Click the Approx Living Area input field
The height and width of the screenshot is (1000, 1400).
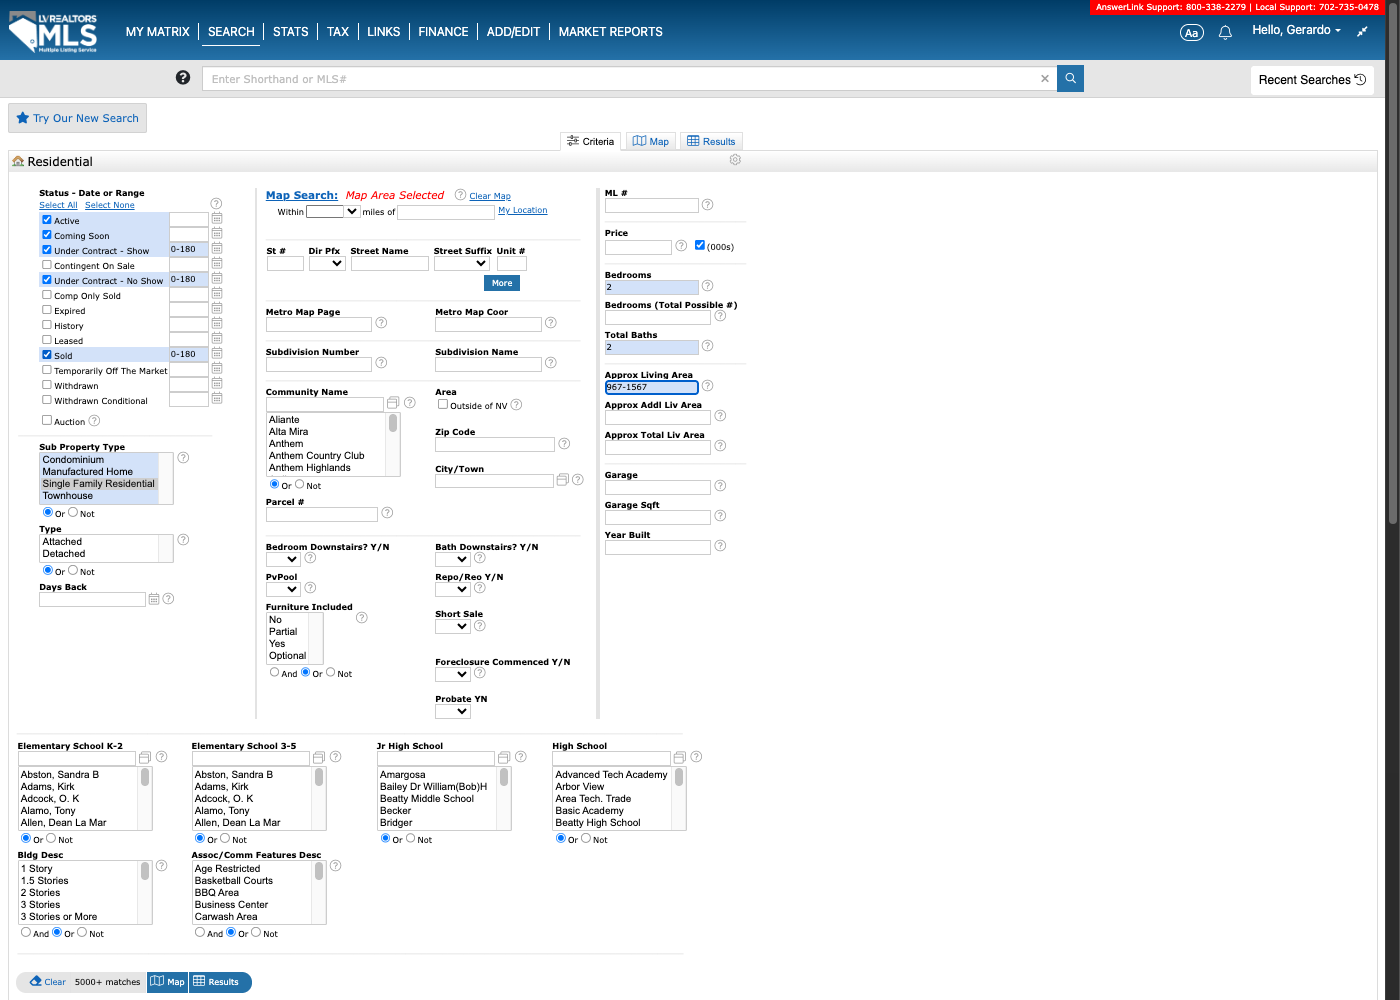pos(651,387)
